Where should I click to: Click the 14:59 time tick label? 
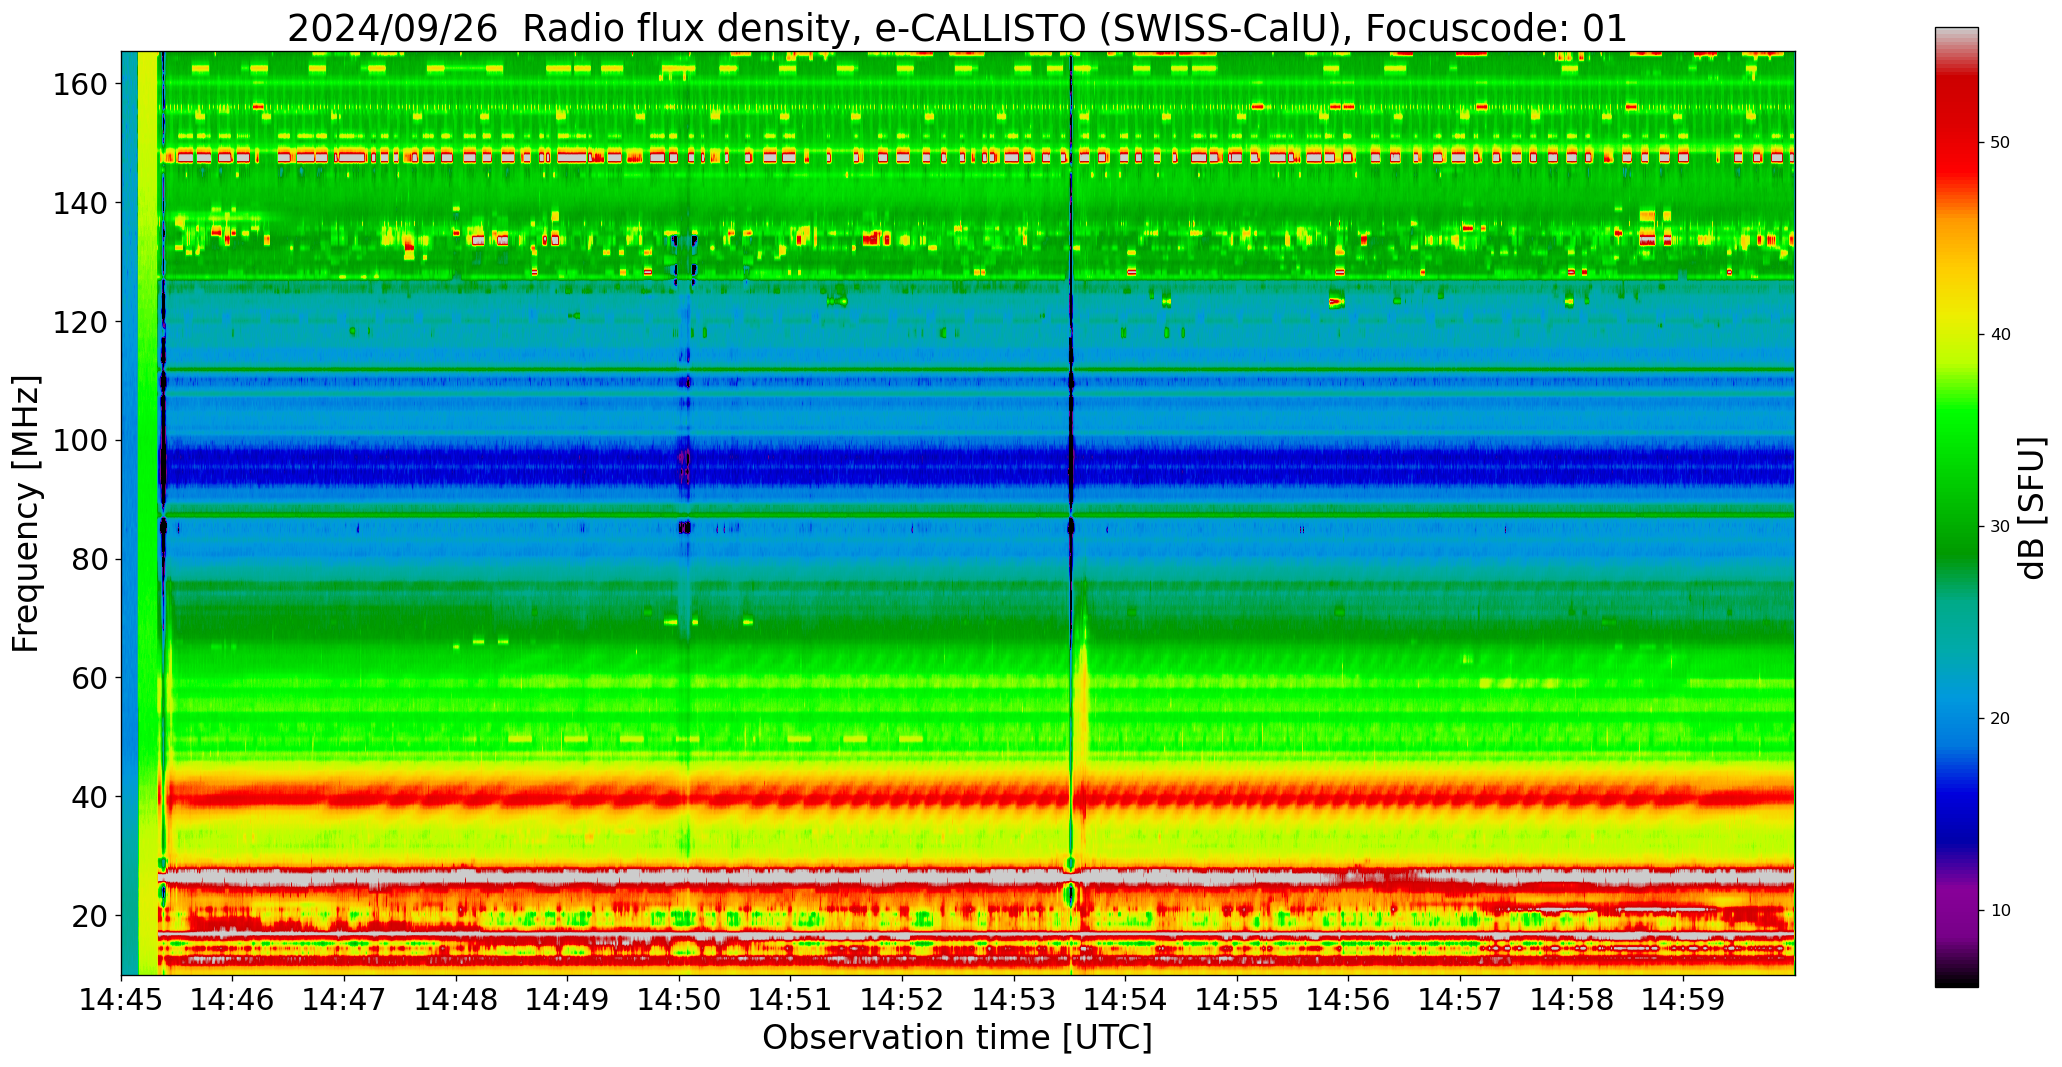click(x=1683, y=999)
